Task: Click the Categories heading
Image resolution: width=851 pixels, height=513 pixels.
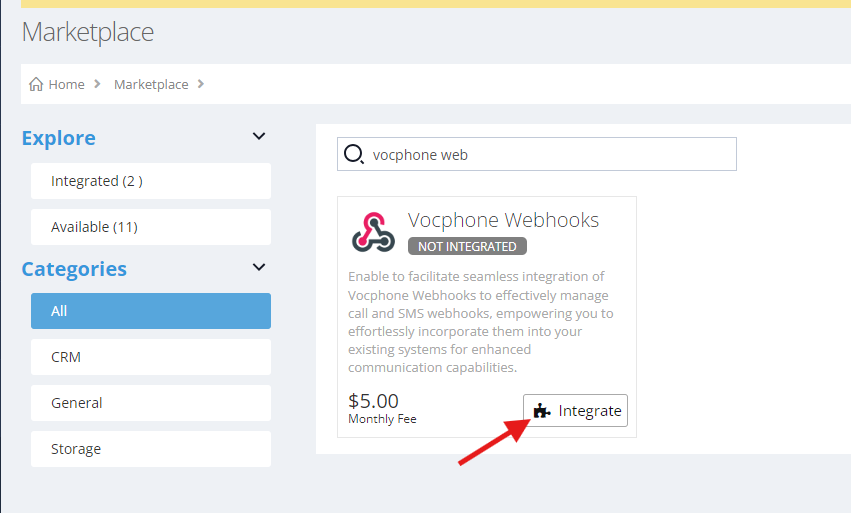Action: (74, 269)
